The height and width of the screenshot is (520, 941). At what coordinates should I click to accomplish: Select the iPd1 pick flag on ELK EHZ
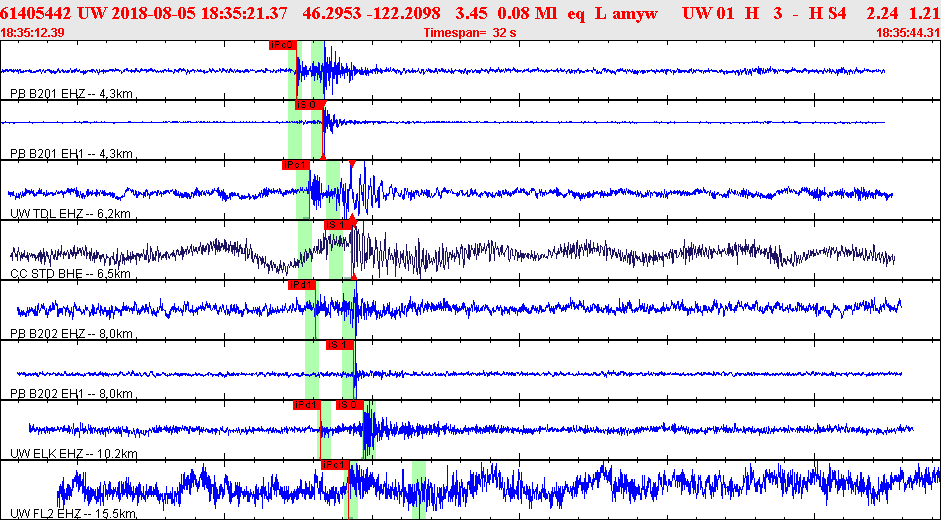306,405
